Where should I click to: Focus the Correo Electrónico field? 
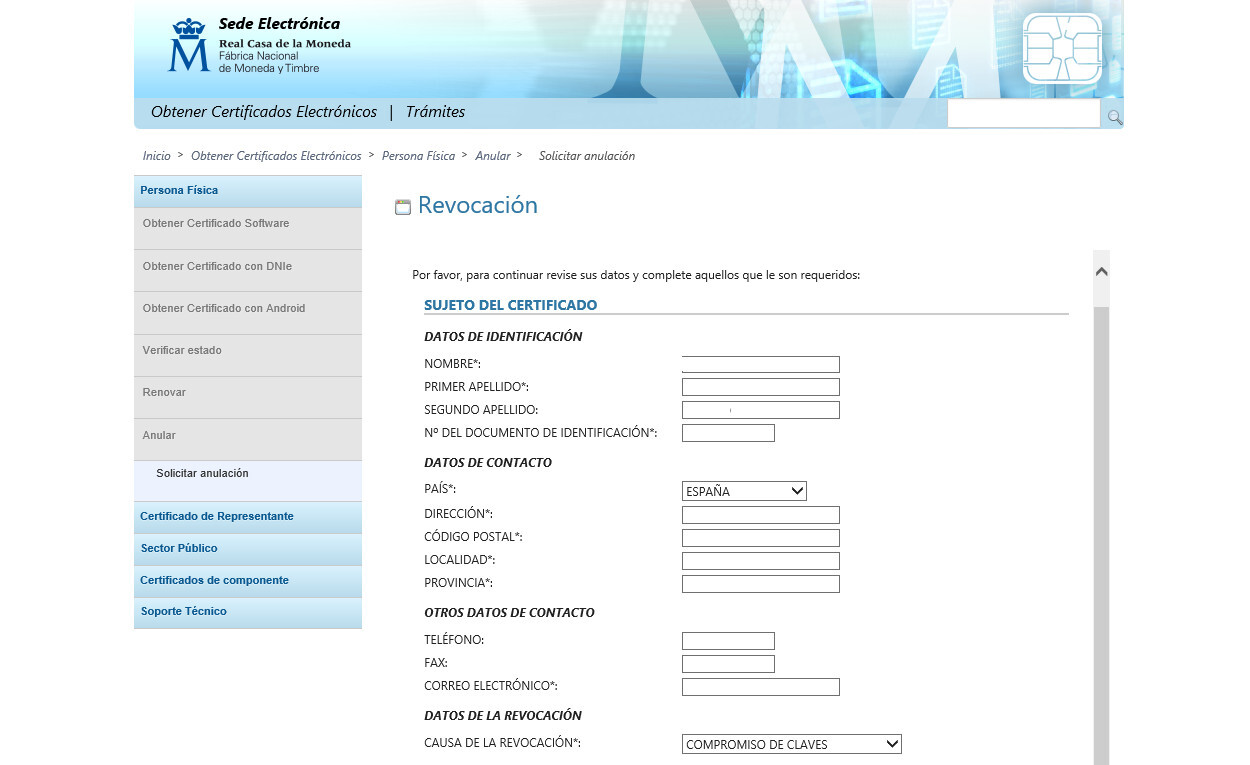(760, 687)
